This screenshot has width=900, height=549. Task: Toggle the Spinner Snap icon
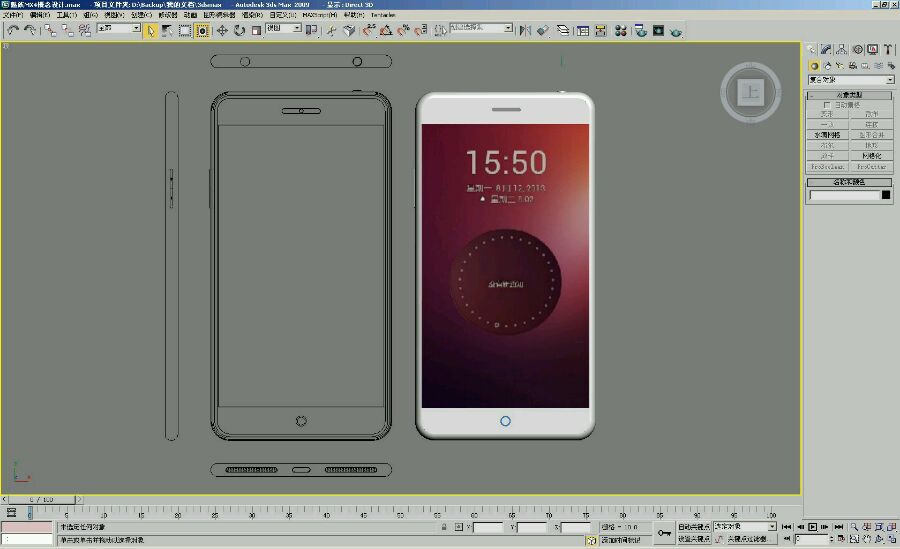(421, 30)
